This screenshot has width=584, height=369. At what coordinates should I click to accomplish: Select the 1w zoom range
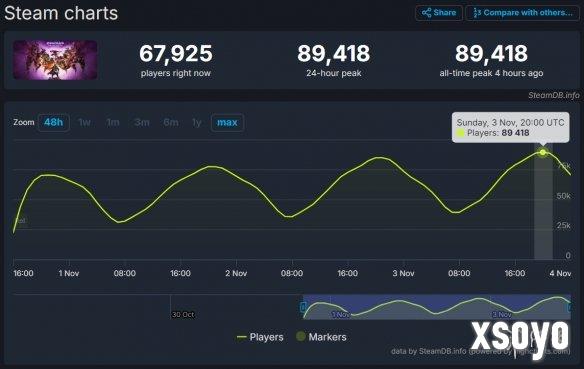pyautogui.click(x=85, y=123)
